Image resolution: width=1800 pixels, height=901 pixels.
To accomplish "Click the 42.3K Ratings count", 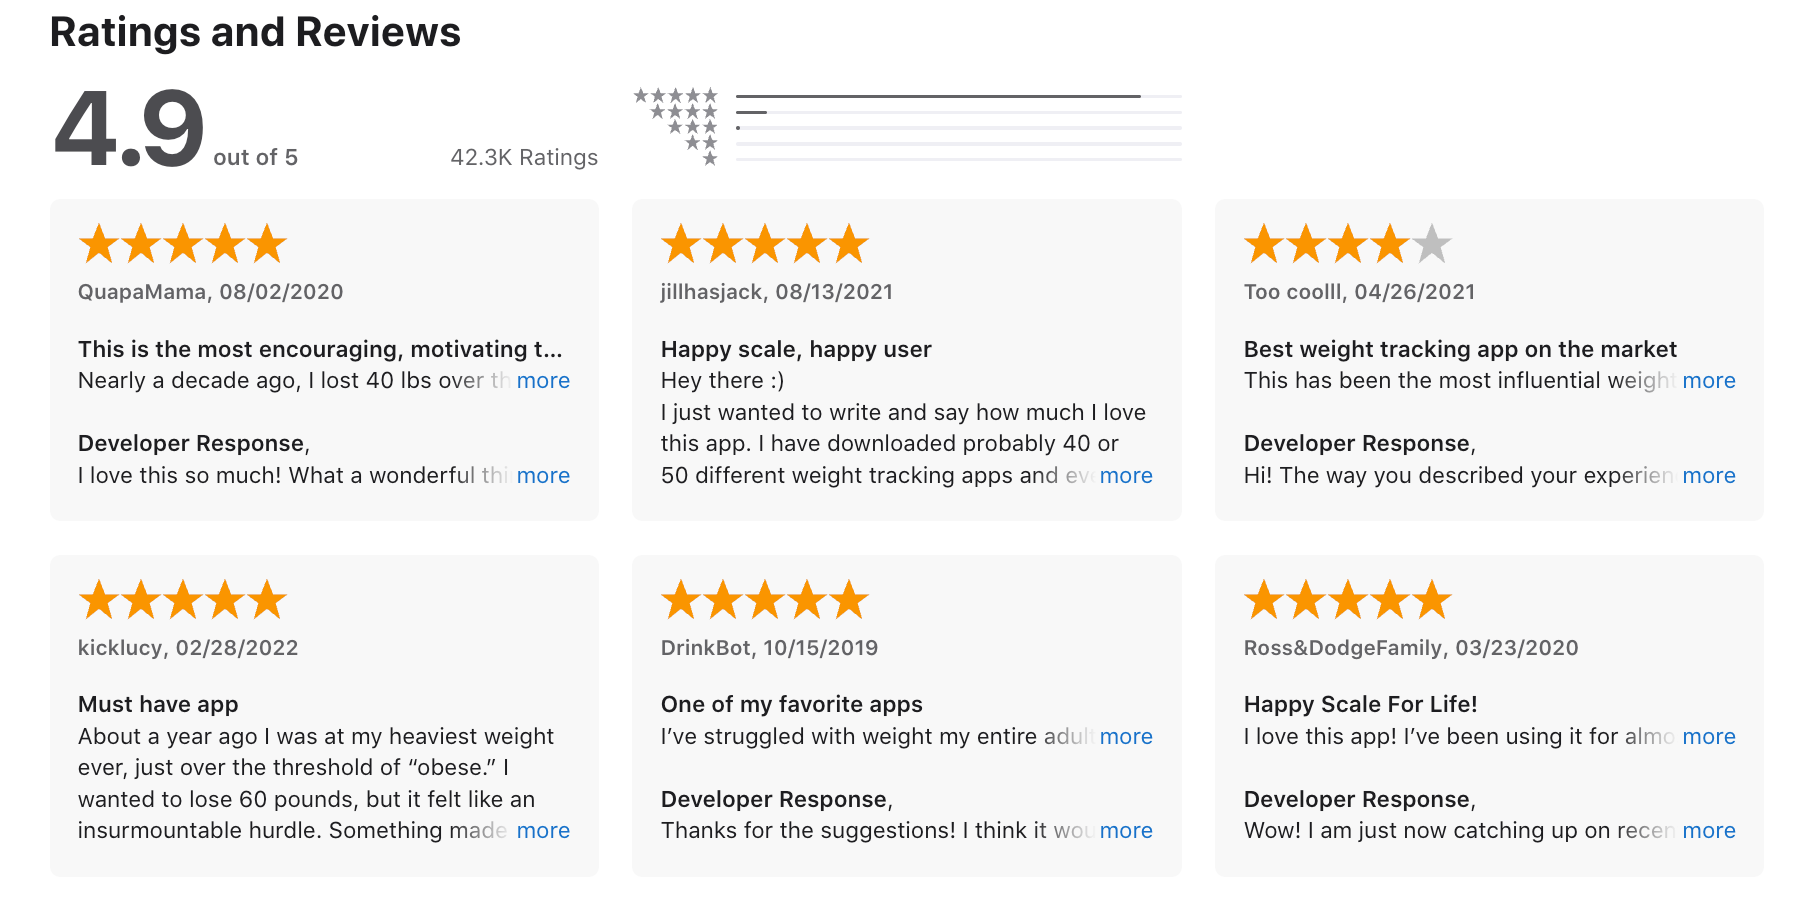I will [524, 158].
